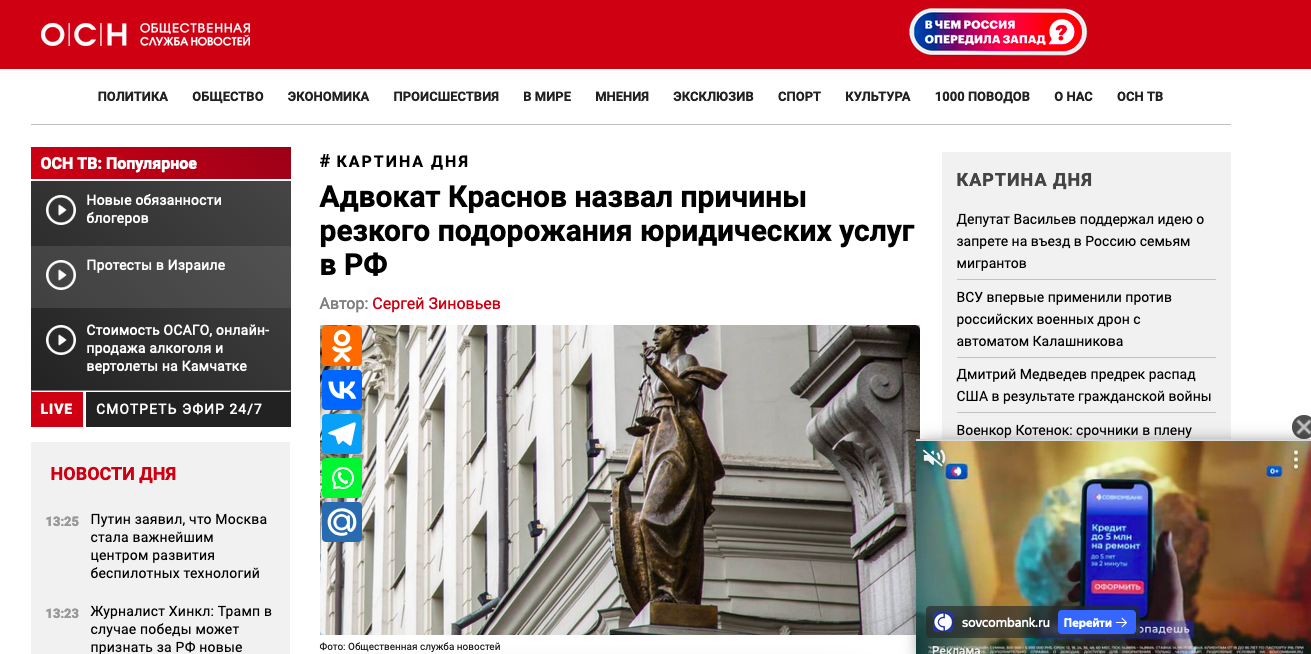This screenshot has height=654, width=1311.
Task: Share article on Odnoklassniki
Action: (x=341, y=346)
